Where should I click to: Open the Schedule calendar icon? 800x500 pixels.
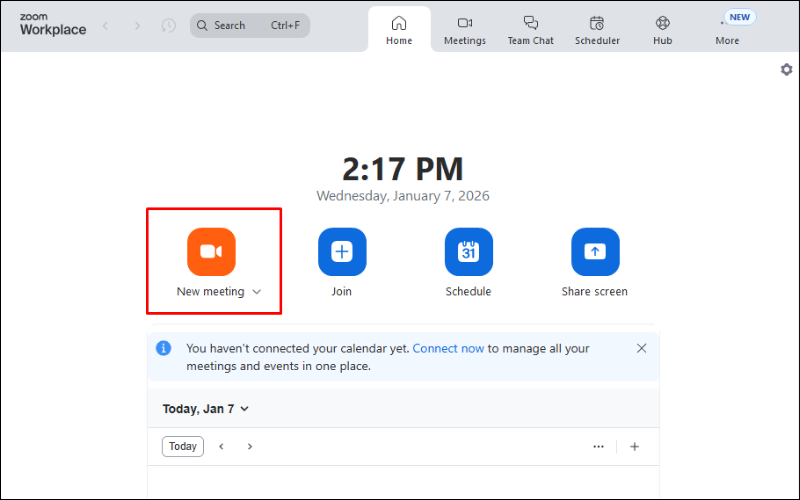[x=468, y=252]
